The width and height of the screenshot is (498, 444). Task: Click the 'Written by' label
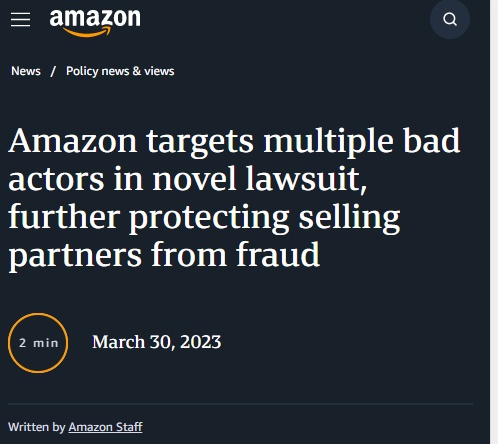[x=37, y=427]
